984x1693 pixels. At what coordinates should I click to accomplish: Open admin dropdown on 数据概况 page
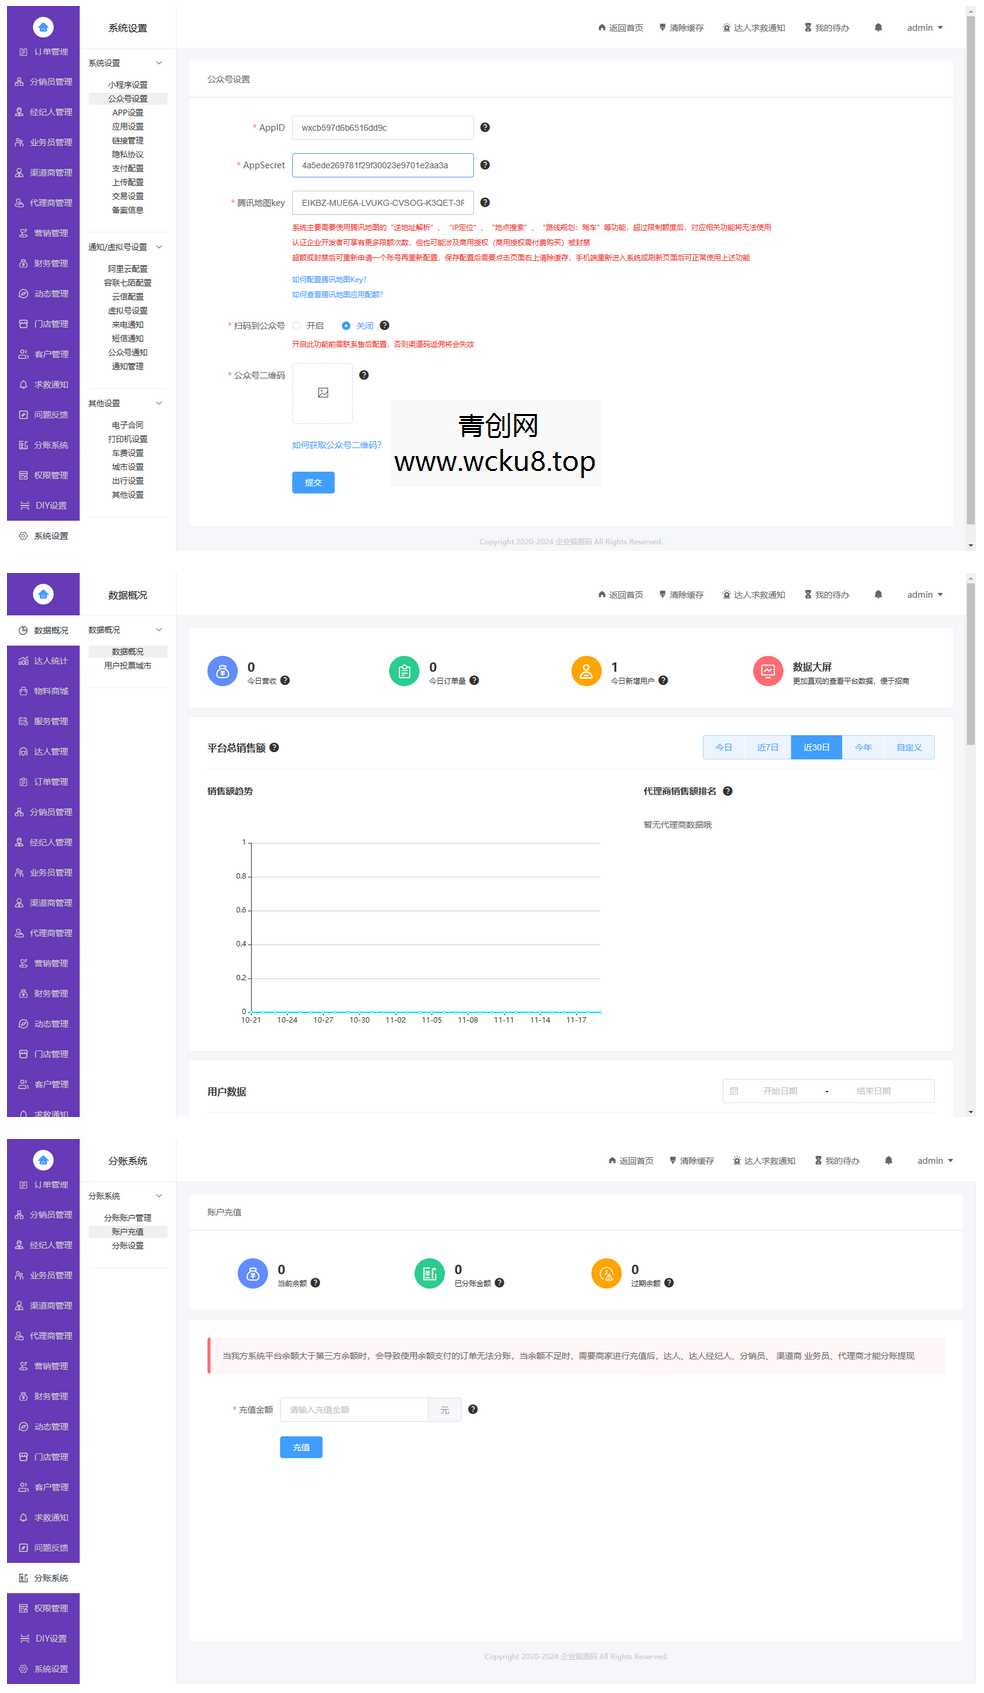[x=924, y=595]
